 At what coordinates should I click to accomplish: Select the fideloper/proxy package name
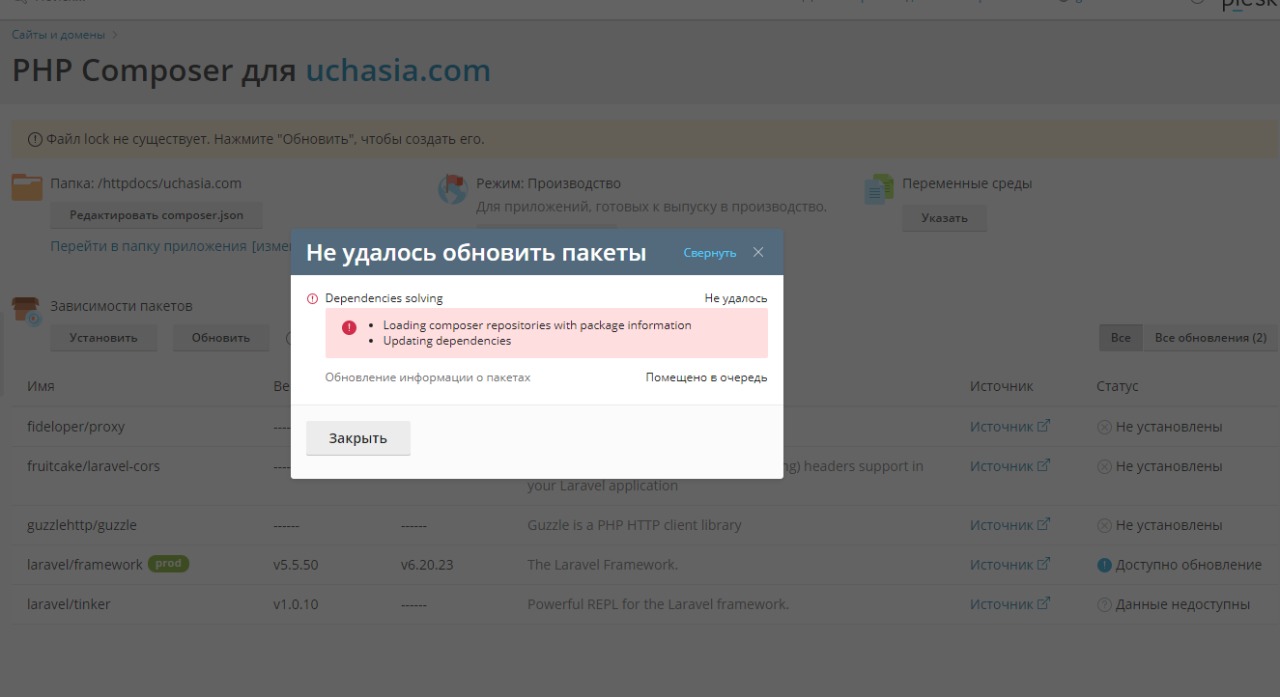click(x=76, y=427)
